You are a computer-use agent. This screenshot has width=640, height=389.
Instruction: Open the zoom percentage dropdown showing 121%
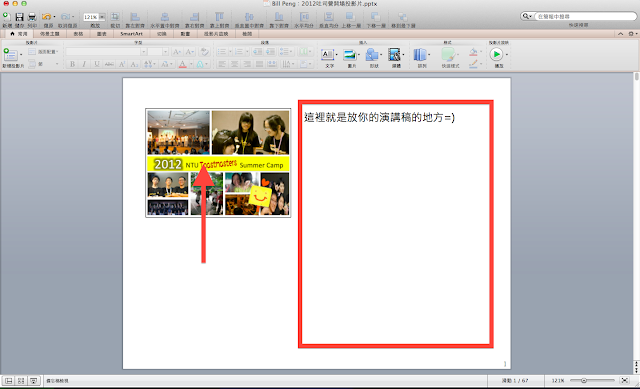click(x=102, y=17)
